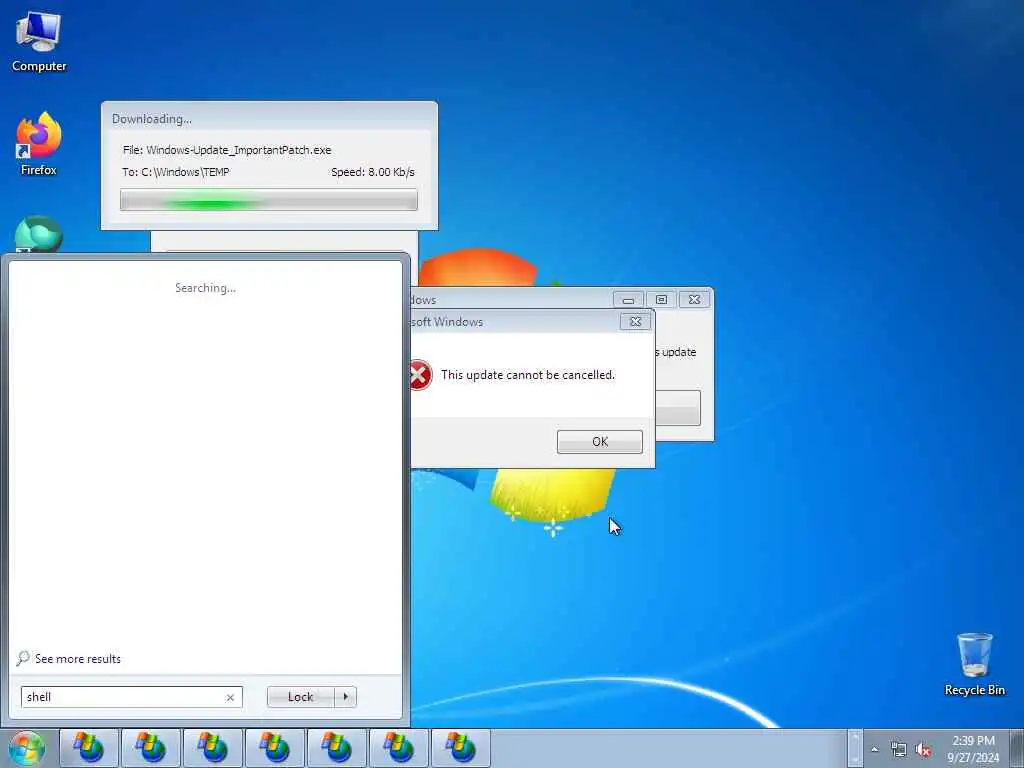Click 'Searching...' status text in start menu
The width and height of the screenshot is (1024, 768).
tap(206, 288)
